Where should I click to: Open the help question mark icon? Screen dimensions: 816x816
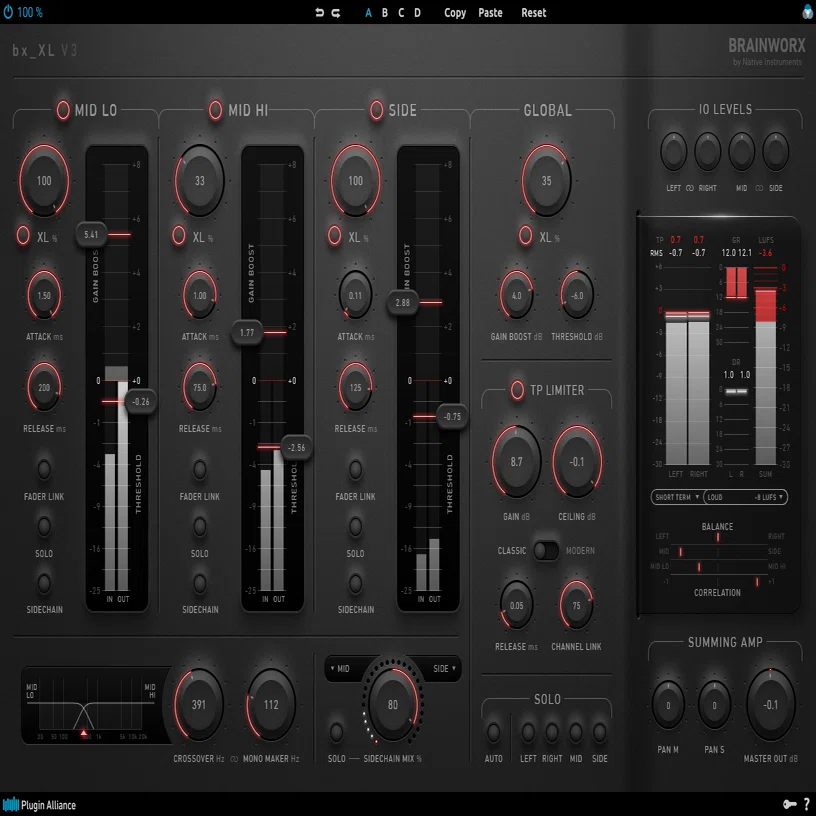pyautogui.click(x=806, y=804)
